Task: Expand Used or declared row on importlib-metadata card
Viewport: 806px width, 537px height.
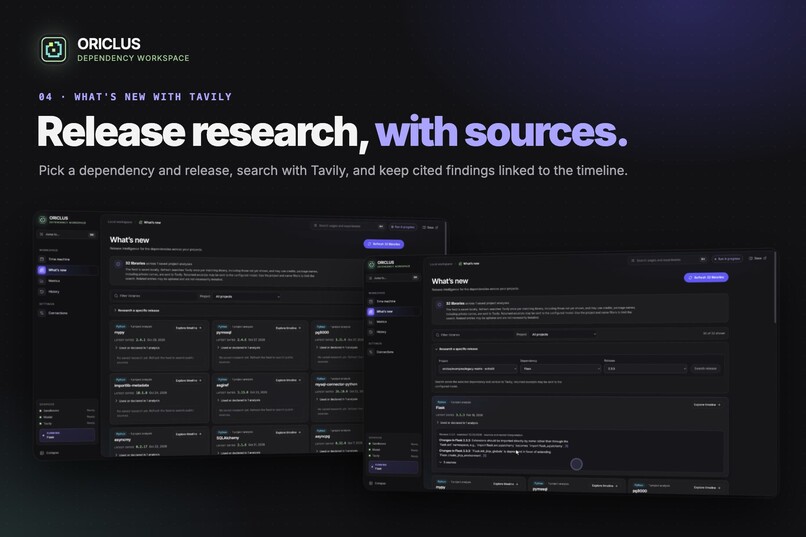Action: tap(137, 401)
